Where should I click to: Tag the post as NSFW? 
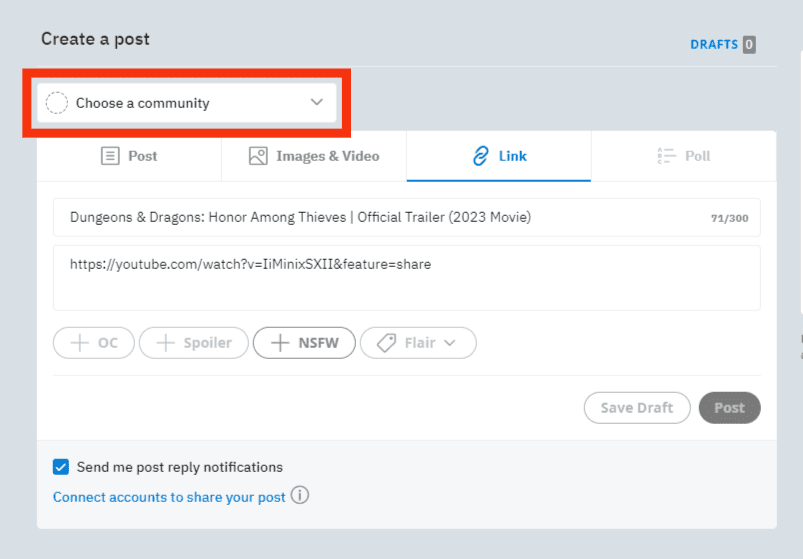(304, 343)
